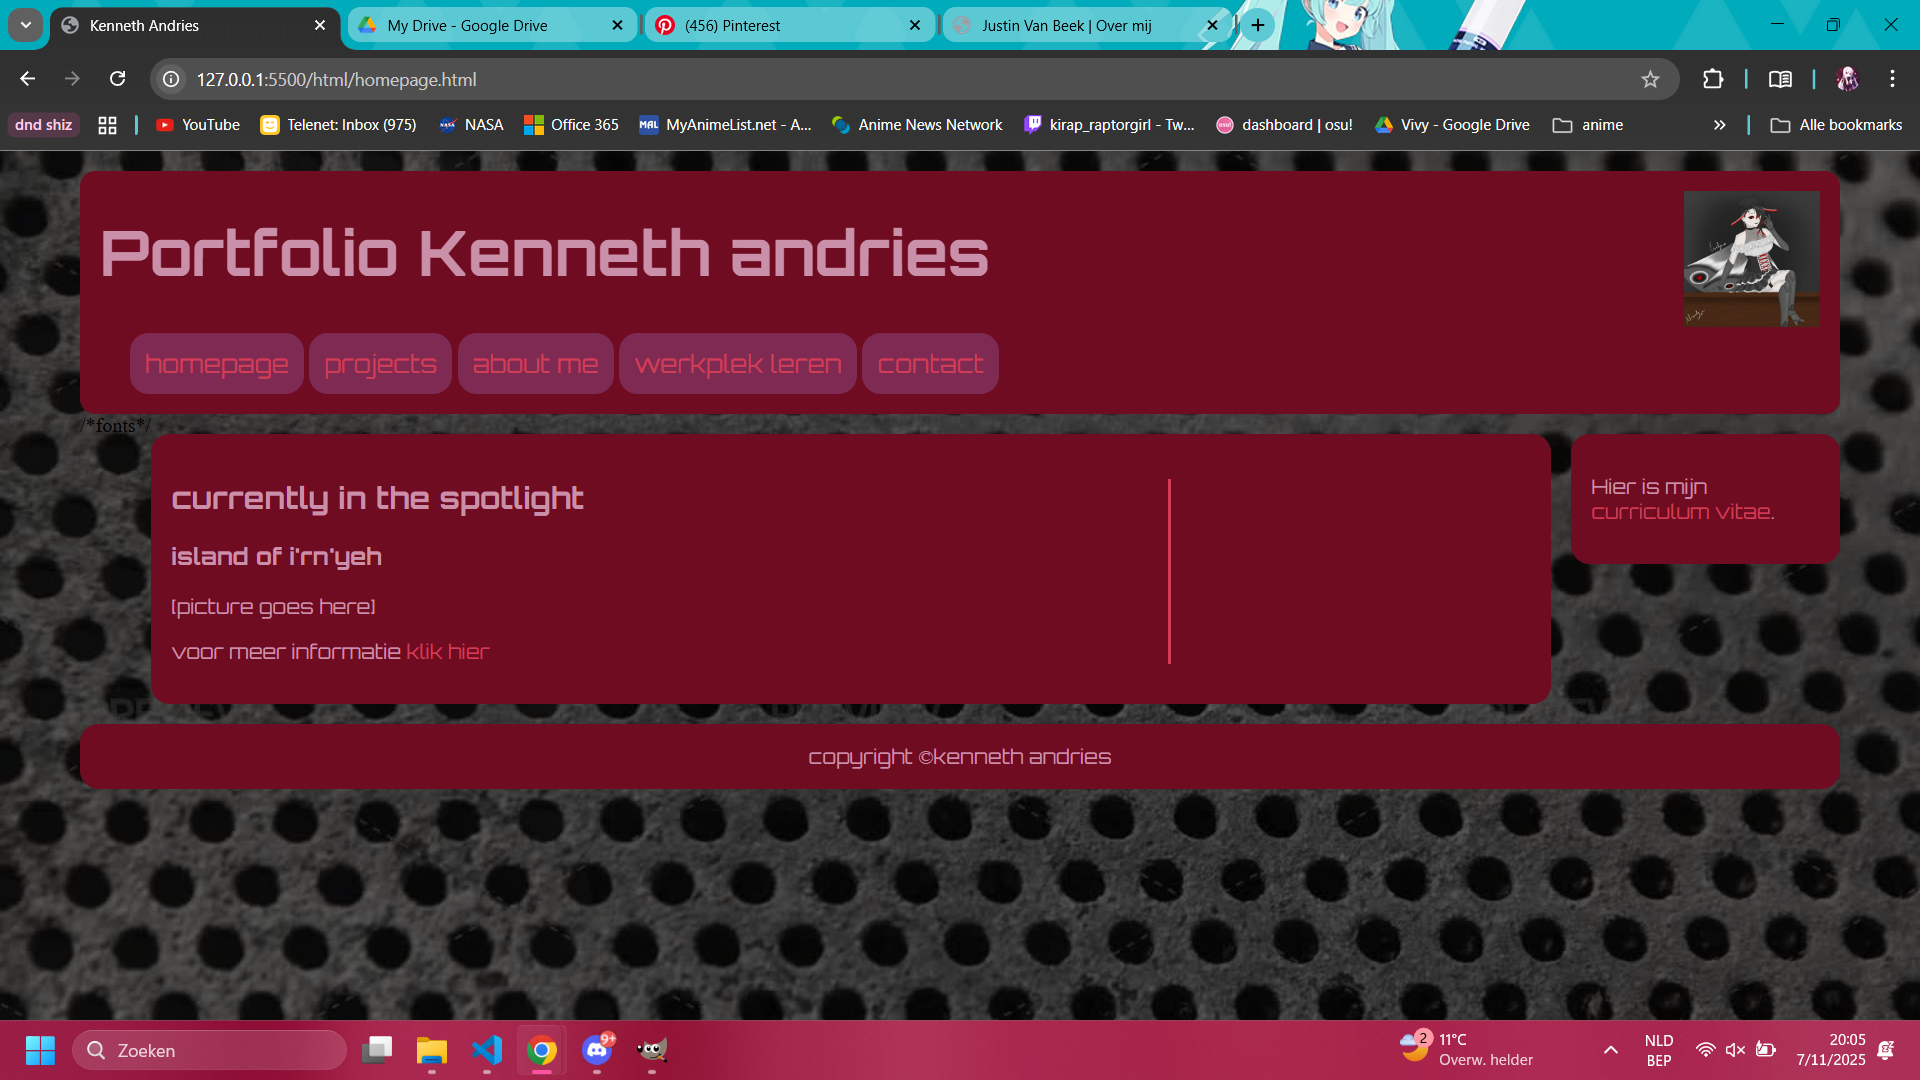Screen dimensions: 1920x1080
Task: Bookmark this page with the star icon
Action: [1650, 79]
